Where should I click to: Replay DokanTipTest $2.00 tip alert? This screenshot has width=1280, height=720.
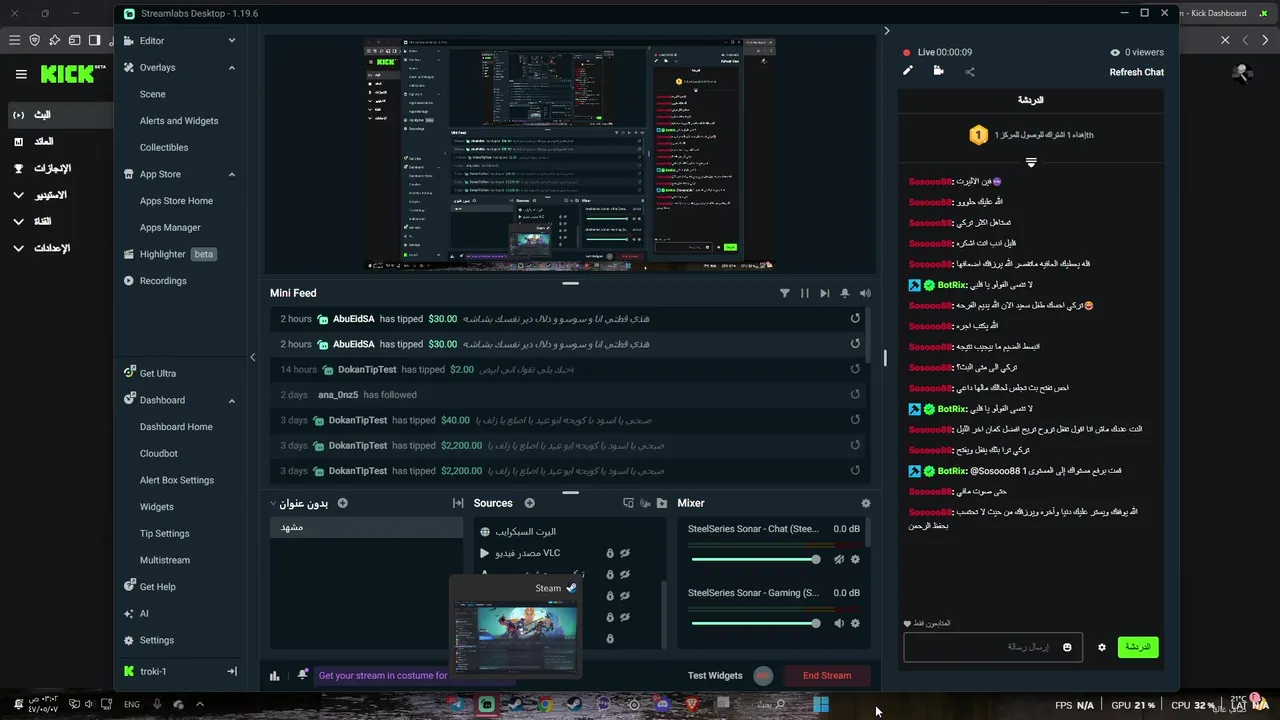pyautogui.click(x=855, y=370)
